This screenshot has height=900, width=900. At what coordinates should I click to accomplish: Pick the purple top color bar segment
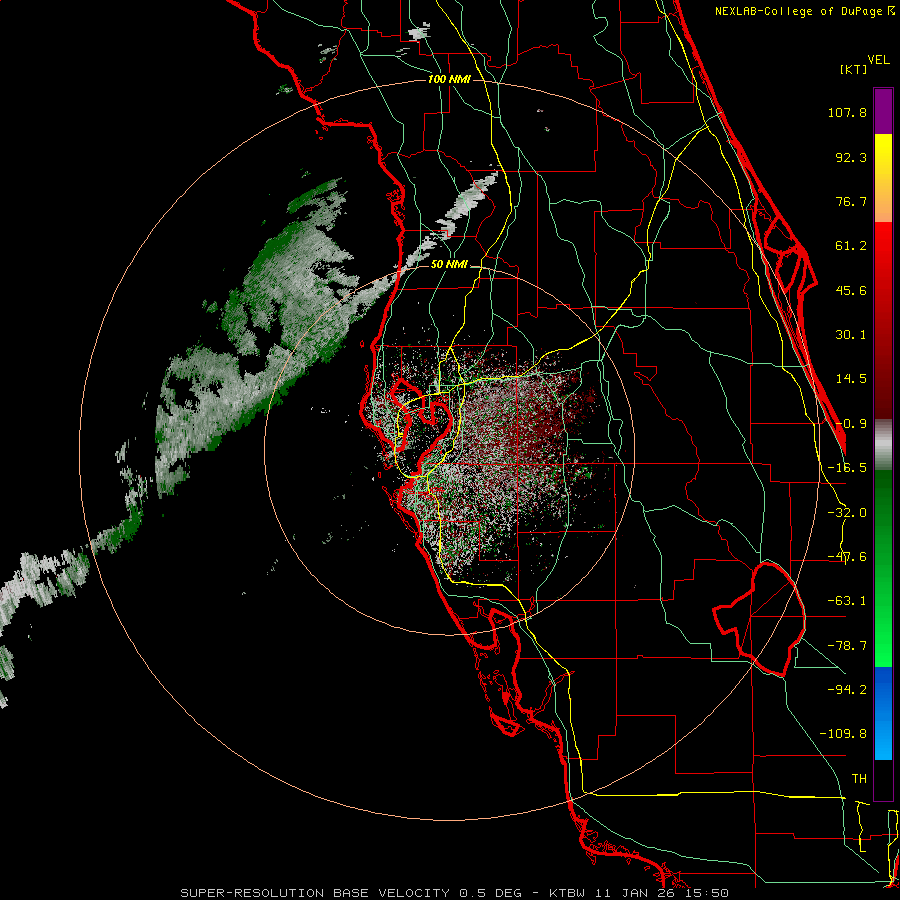[883, 111]
